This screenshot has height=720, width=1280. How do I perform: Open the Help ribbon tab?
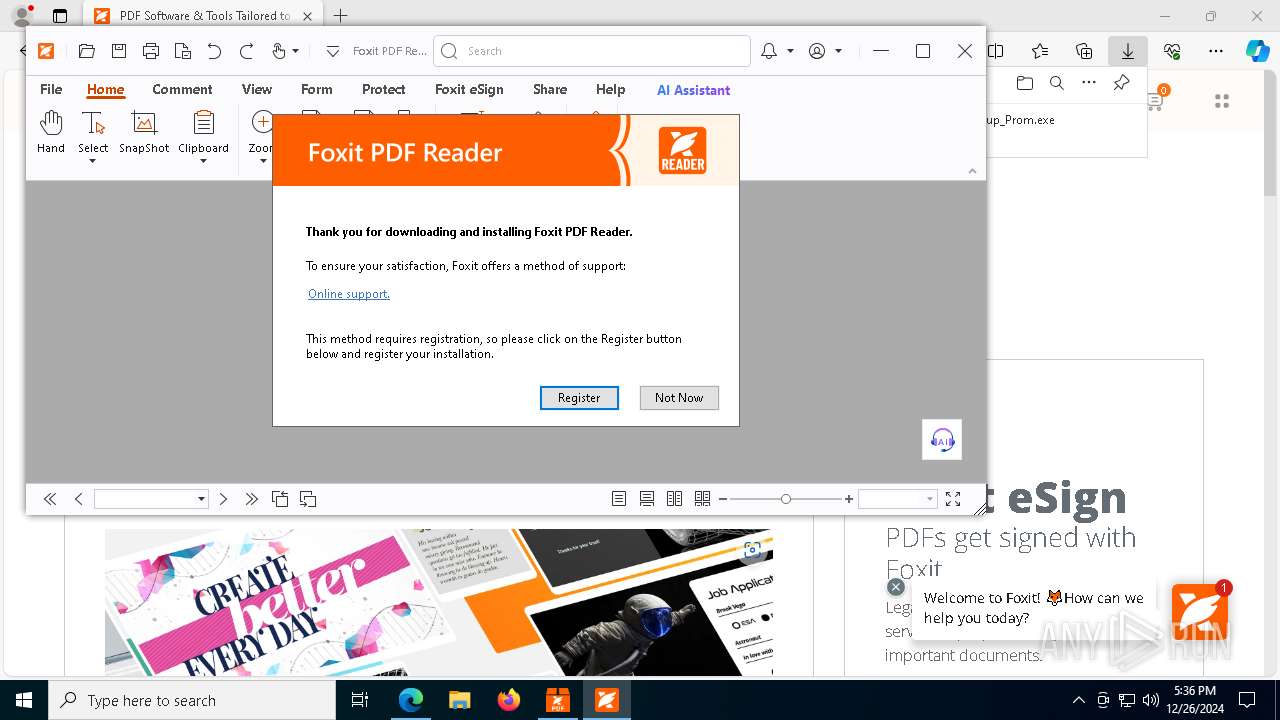click(610, 89)
